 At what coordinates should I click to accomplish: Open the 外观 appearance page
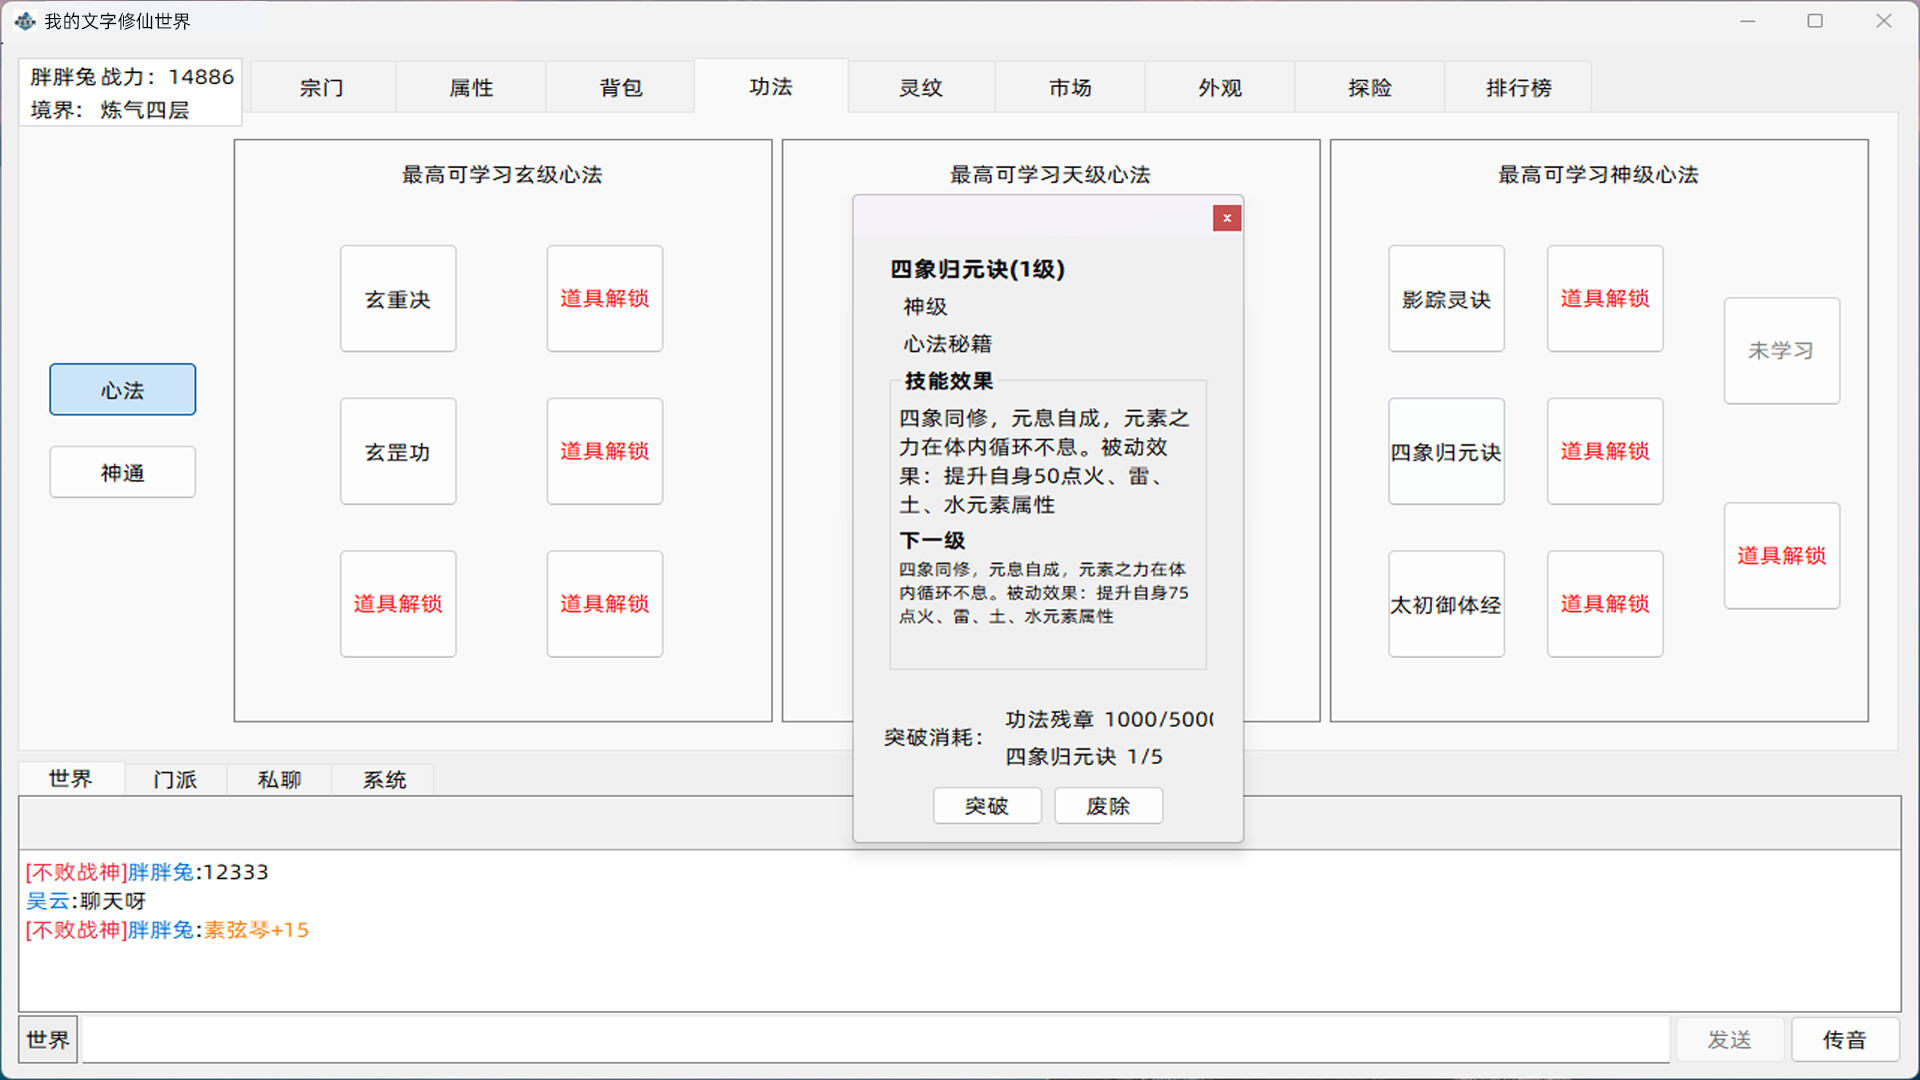[x=1219, y=87]
